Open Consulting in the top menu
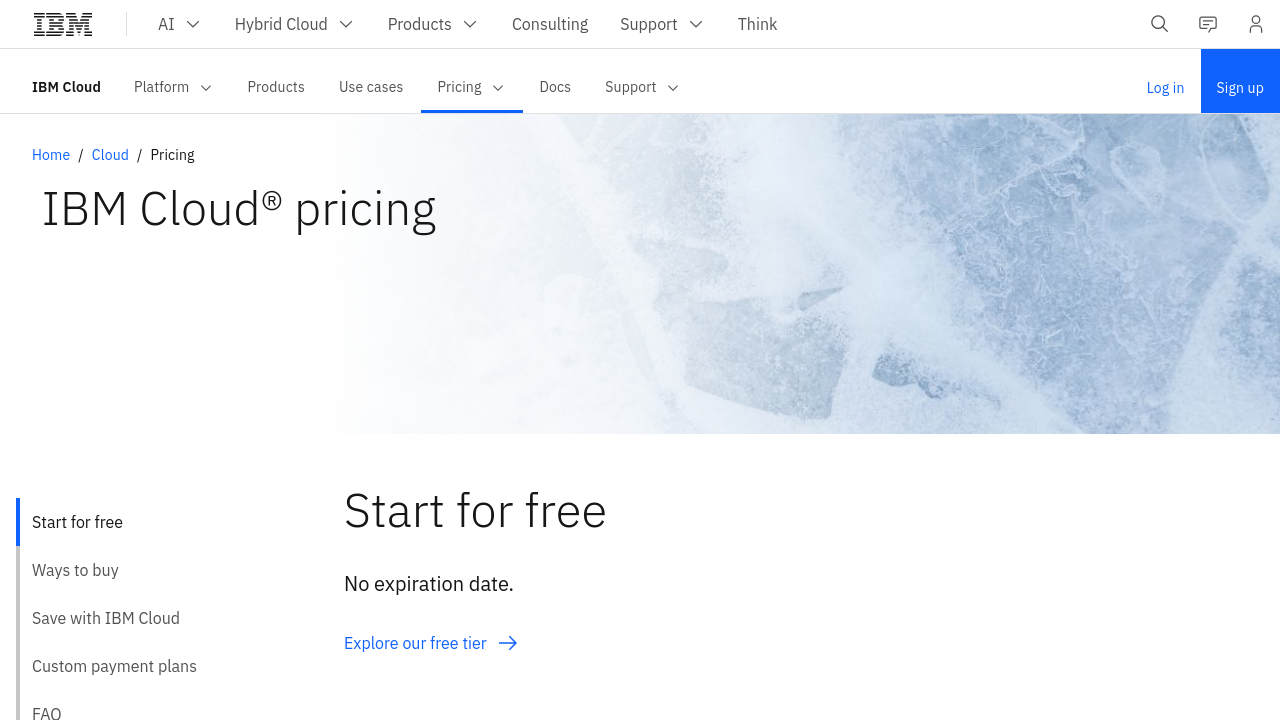Image resolution: width=1280 pixels, height=720 pixels. pyautogui.click(x=550, y=24)
